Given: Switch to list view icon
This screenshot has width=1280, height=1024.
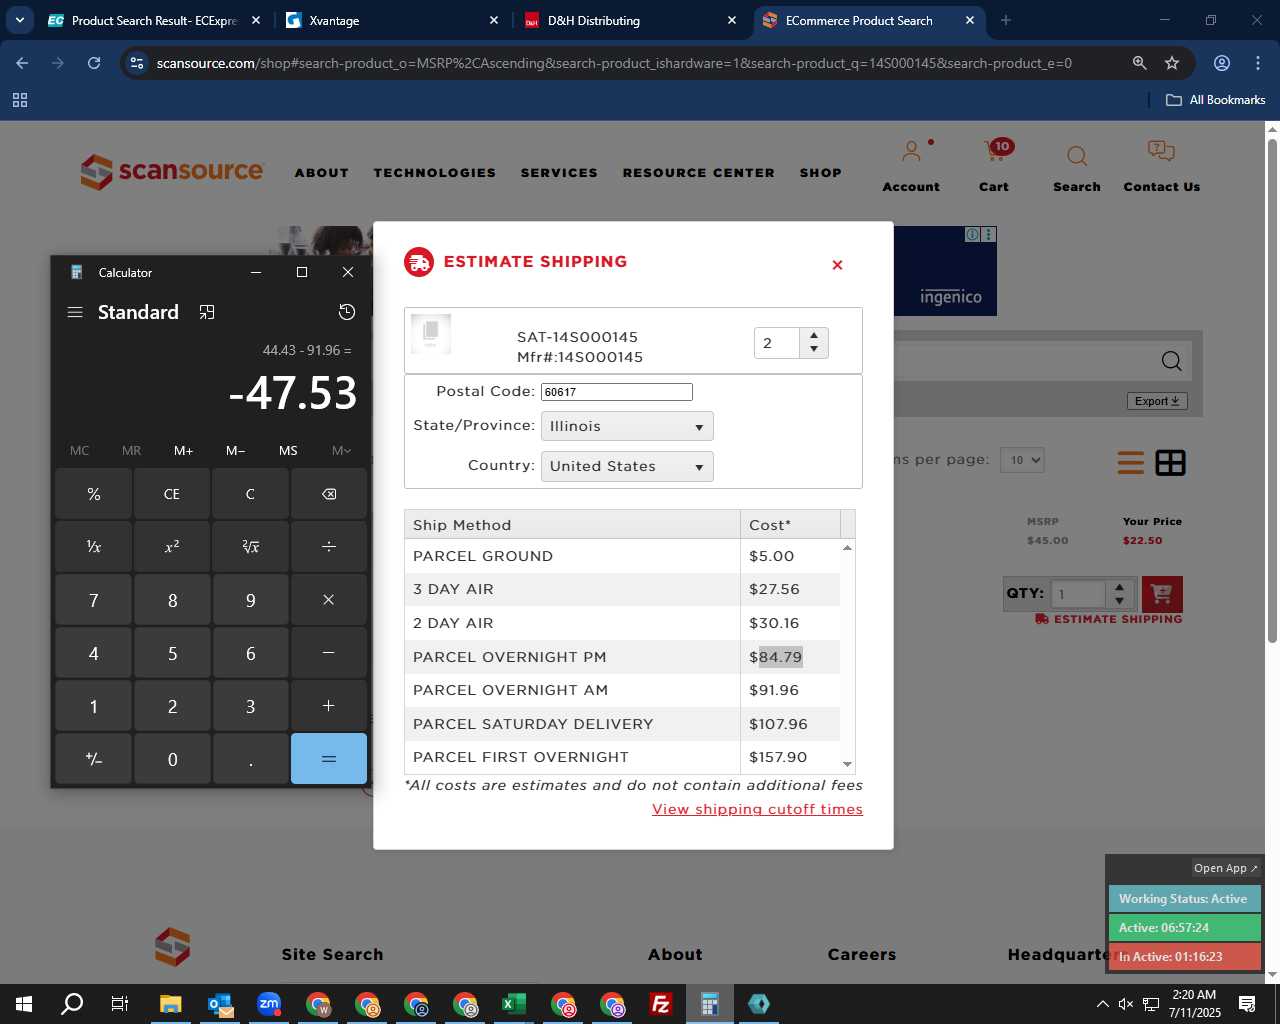Looking at the screenshot, I should (1131, 463).
